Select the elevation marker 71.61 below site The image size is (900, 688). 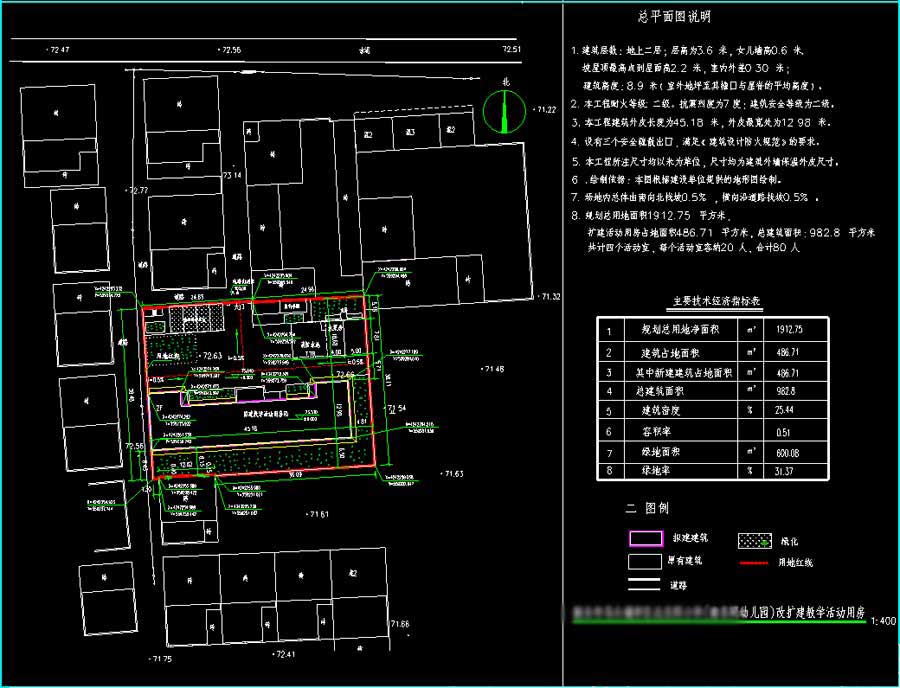coord(318,514)
